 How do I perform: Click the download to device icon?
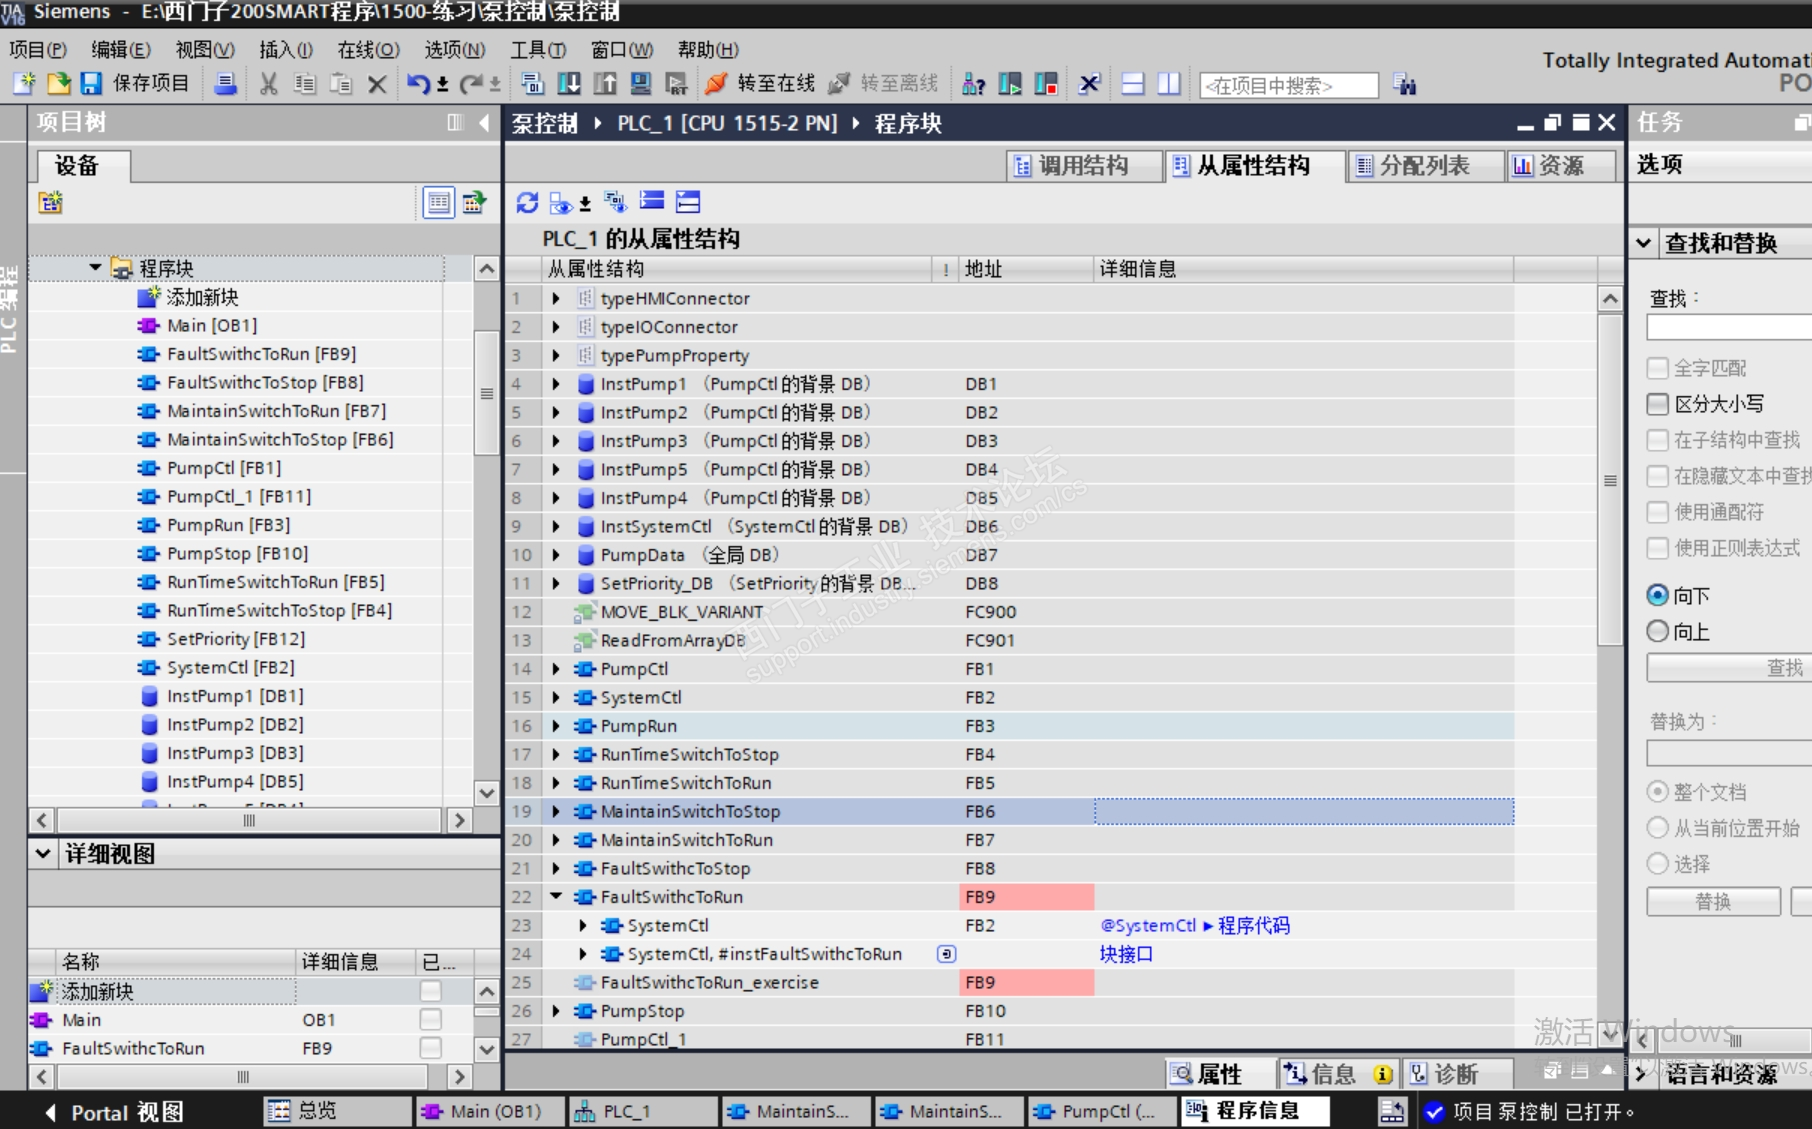pos(568,84)
